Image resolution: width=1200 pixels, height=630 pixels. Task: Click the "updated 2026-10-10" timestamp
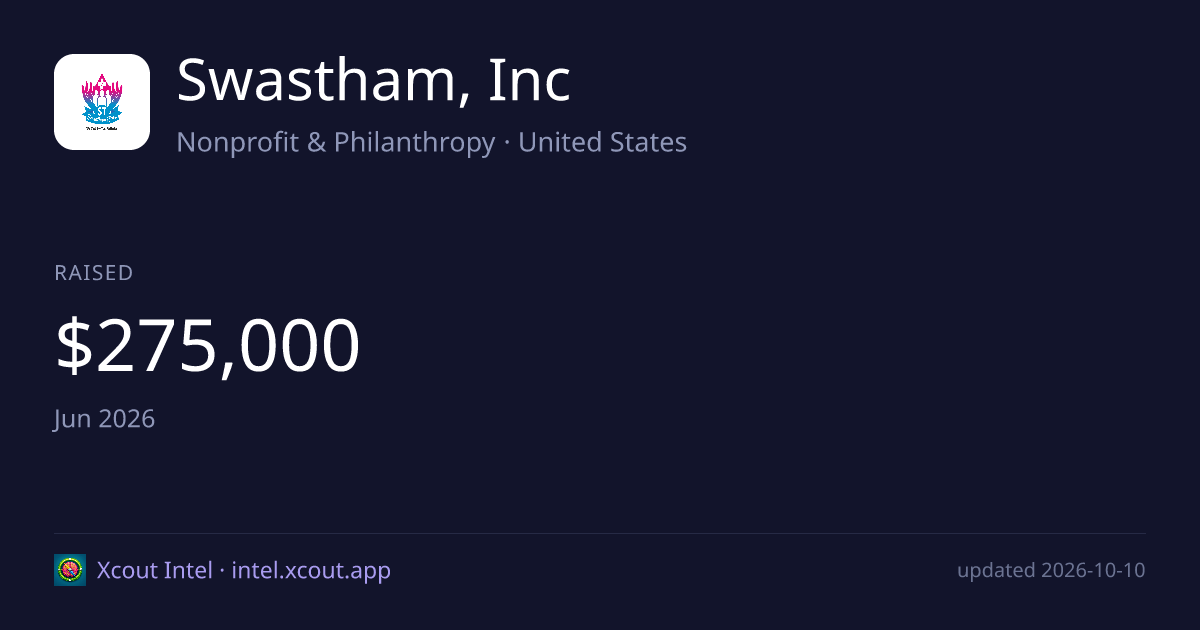pos(1051,571)
